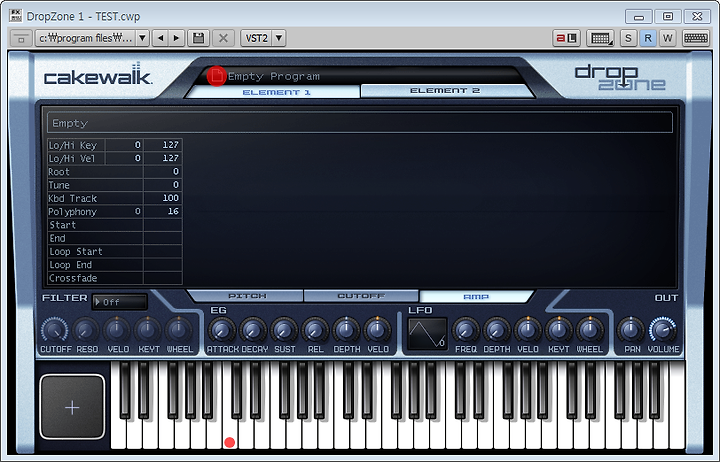This screenshot has height=462, width=720.
Task: Click the LFO Depth knob
Action: pyautogui.click(x=496, y=330)
